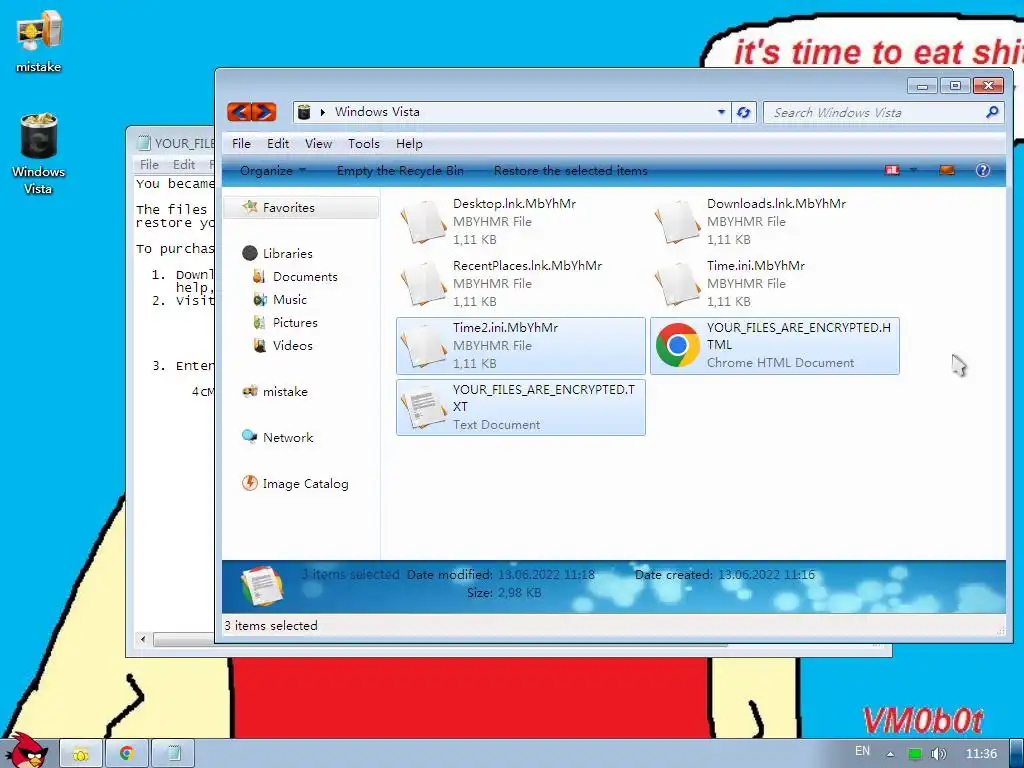Open the view options dropdown arrow
Viewport: 1024px width, 768px height.
coord(914,170)
